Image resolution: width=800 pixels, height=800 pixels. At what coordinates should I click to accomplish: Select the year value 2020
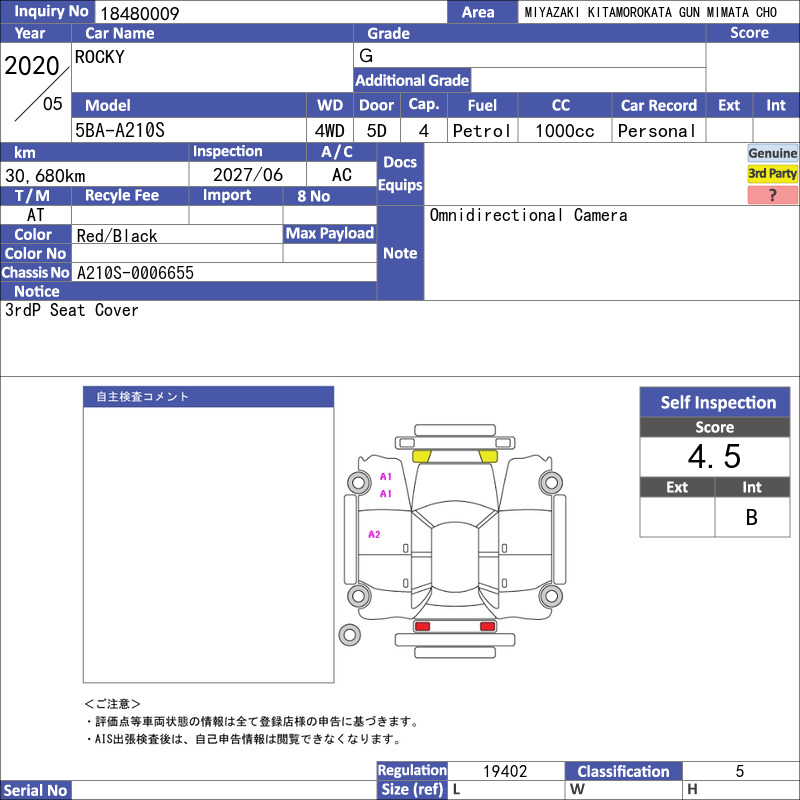32,66
